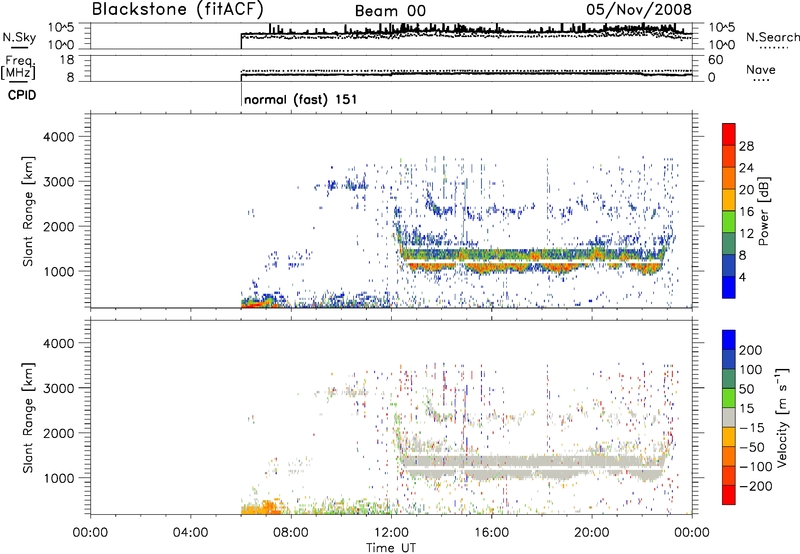Click the '4000' tick of the power panel
Image resolution: width=800 pixels, height=554 pixels.
tap(59, 137)
